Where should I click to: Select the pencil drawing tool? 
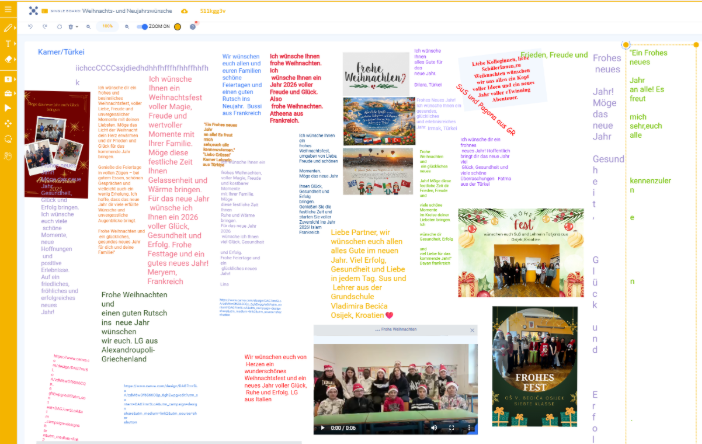8,27
